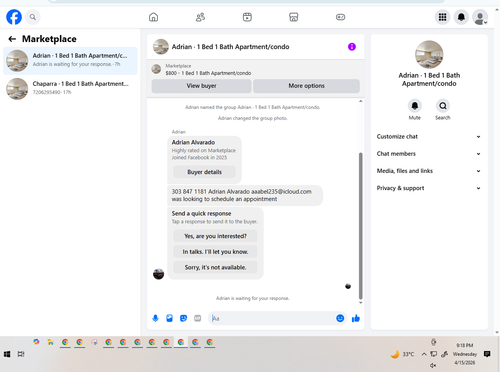Open the Facebook search magnifier
The width and height of the screenshot is (500, 372).
[x=33, y=17]
